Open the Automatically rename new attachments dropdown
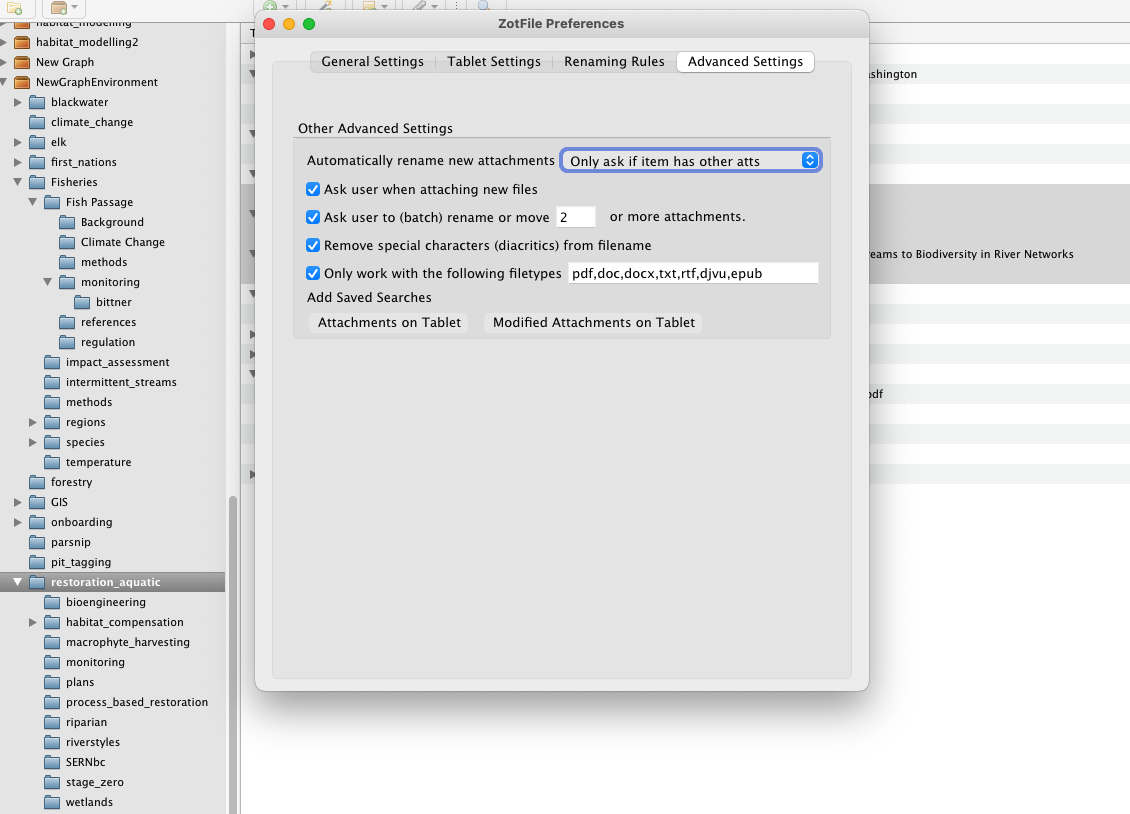This screenshot has width=1130, height=814. (690, 161)
